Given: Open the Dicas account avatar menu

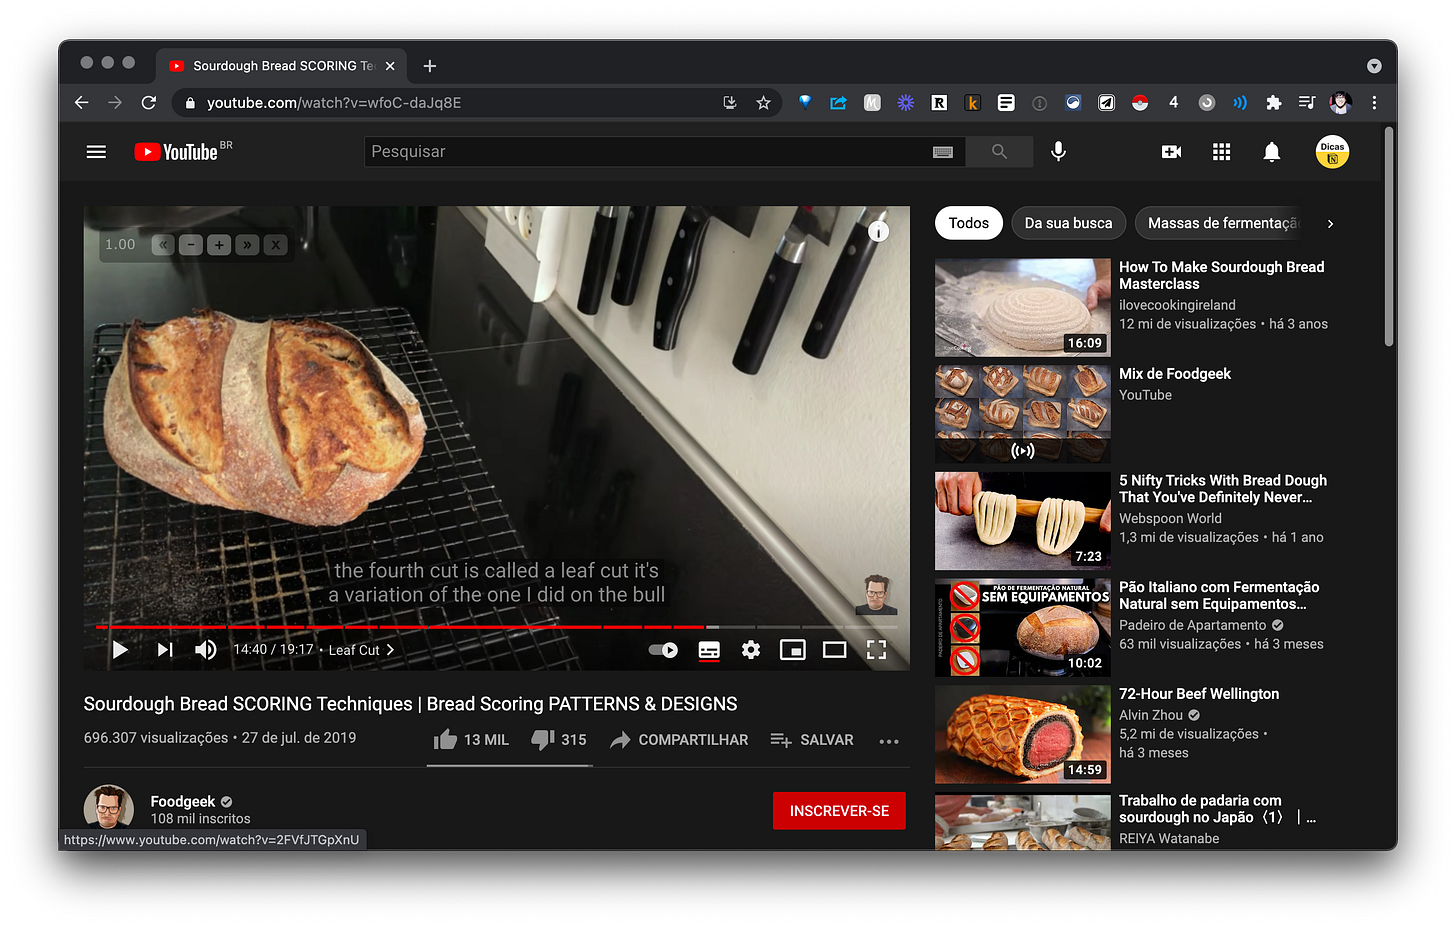Looking at the screenshot, I should pyautogui.click(x=1332, y=152).
